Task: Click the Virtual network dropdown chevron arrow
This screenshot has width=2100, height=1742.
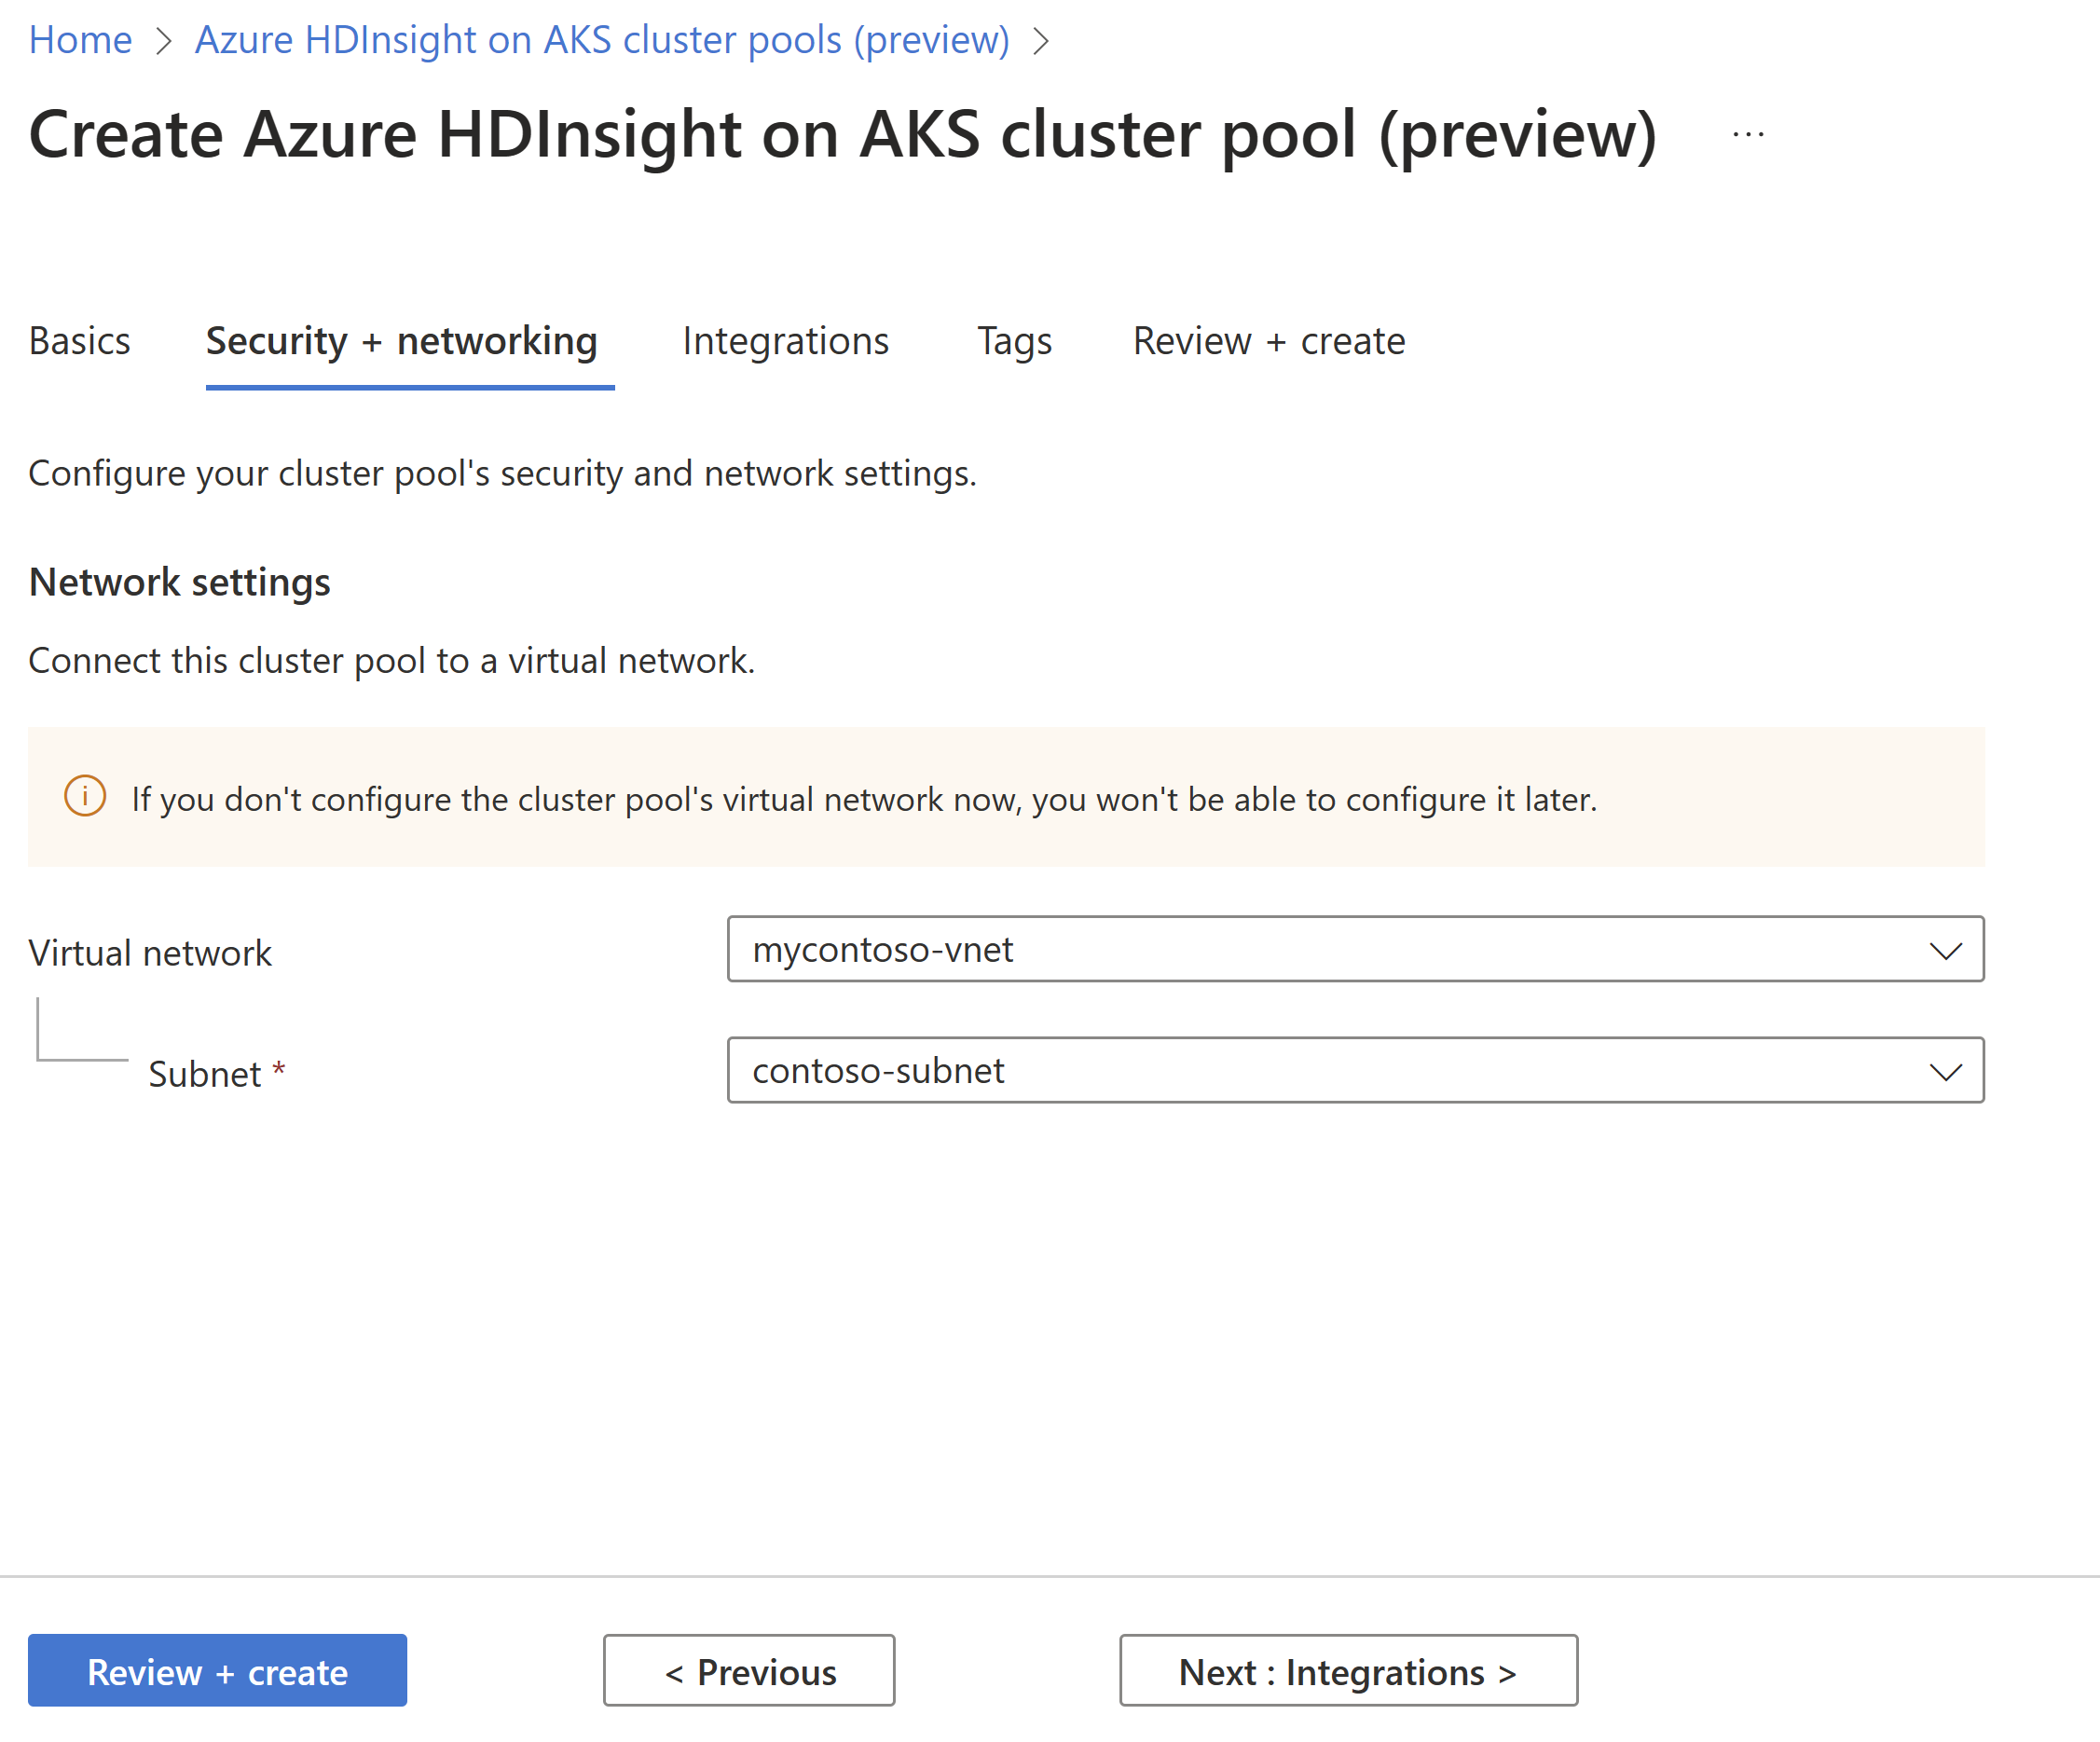Action: [x=1945, y=950]
